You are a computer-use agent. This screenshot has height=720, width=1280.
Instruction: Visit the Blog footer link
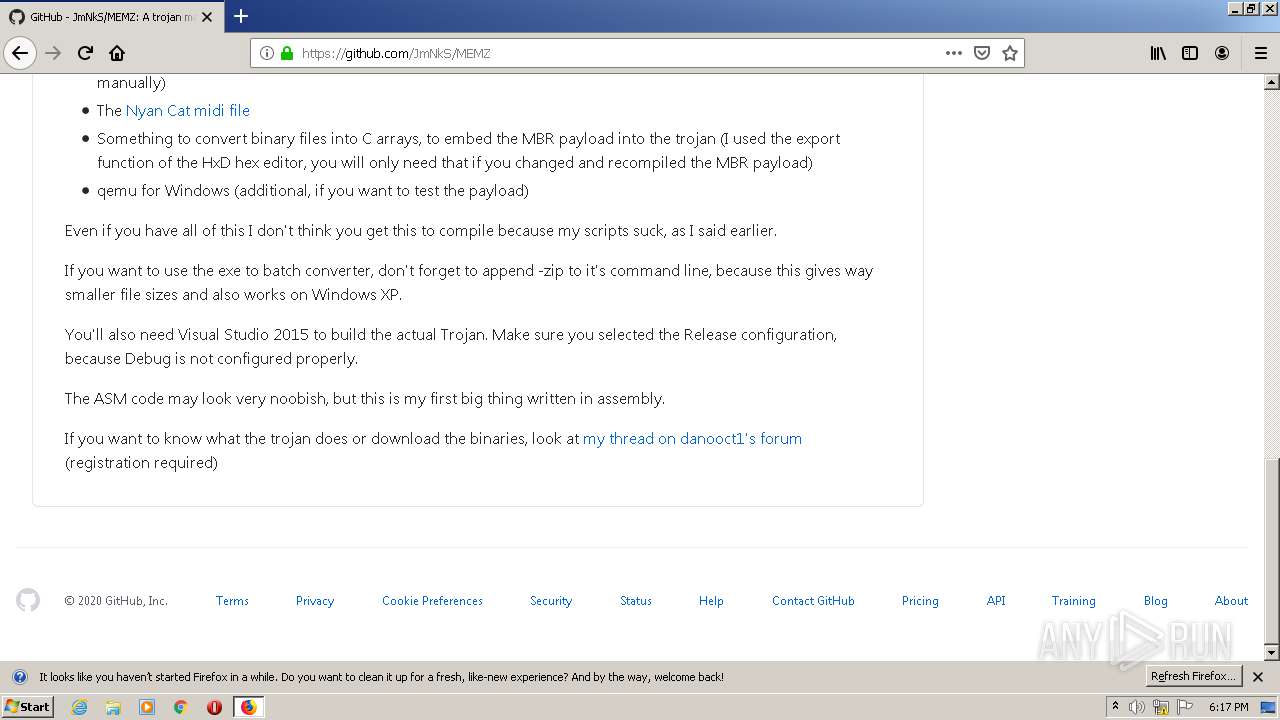click(1156, 600)
